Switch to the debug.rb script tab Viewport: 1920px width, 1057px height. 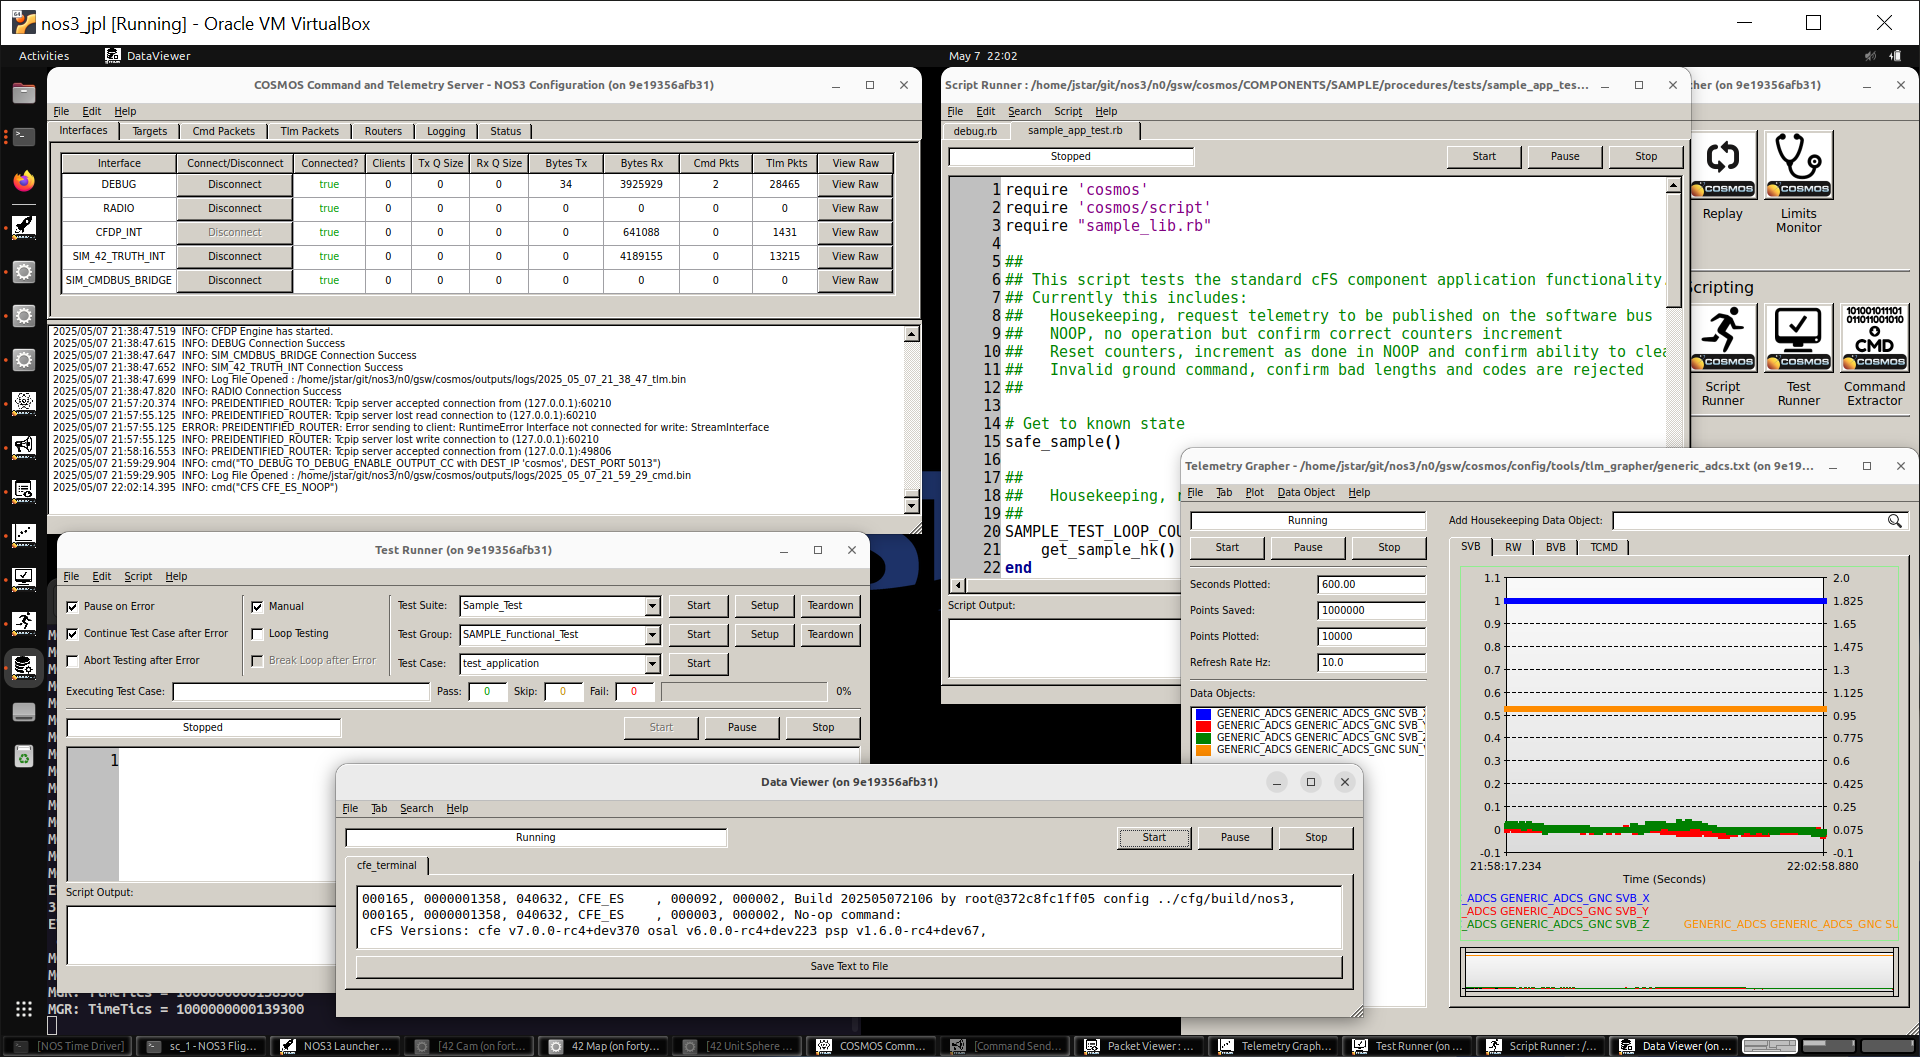pos(975,131)
